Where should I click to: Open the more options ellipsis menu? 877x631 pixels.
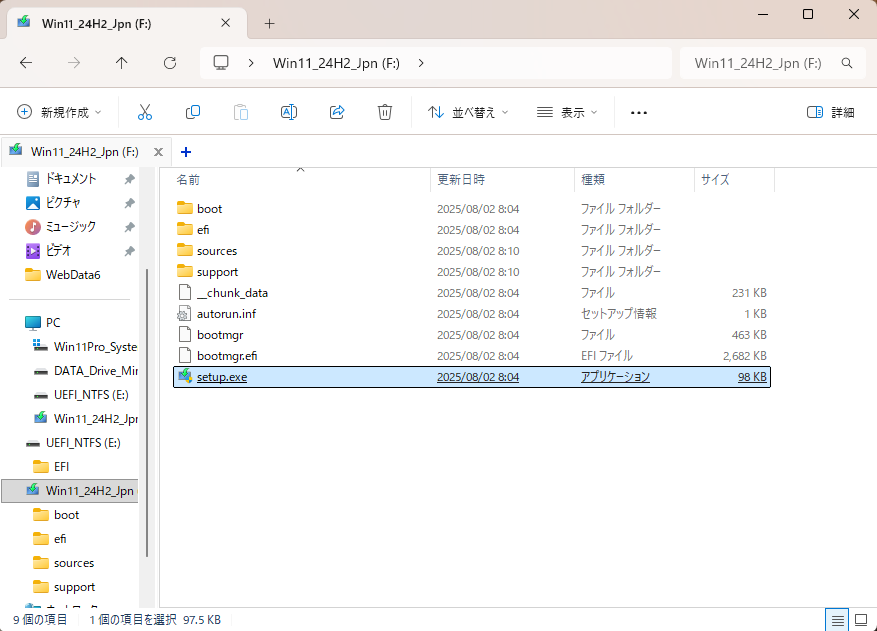(639, 112)
